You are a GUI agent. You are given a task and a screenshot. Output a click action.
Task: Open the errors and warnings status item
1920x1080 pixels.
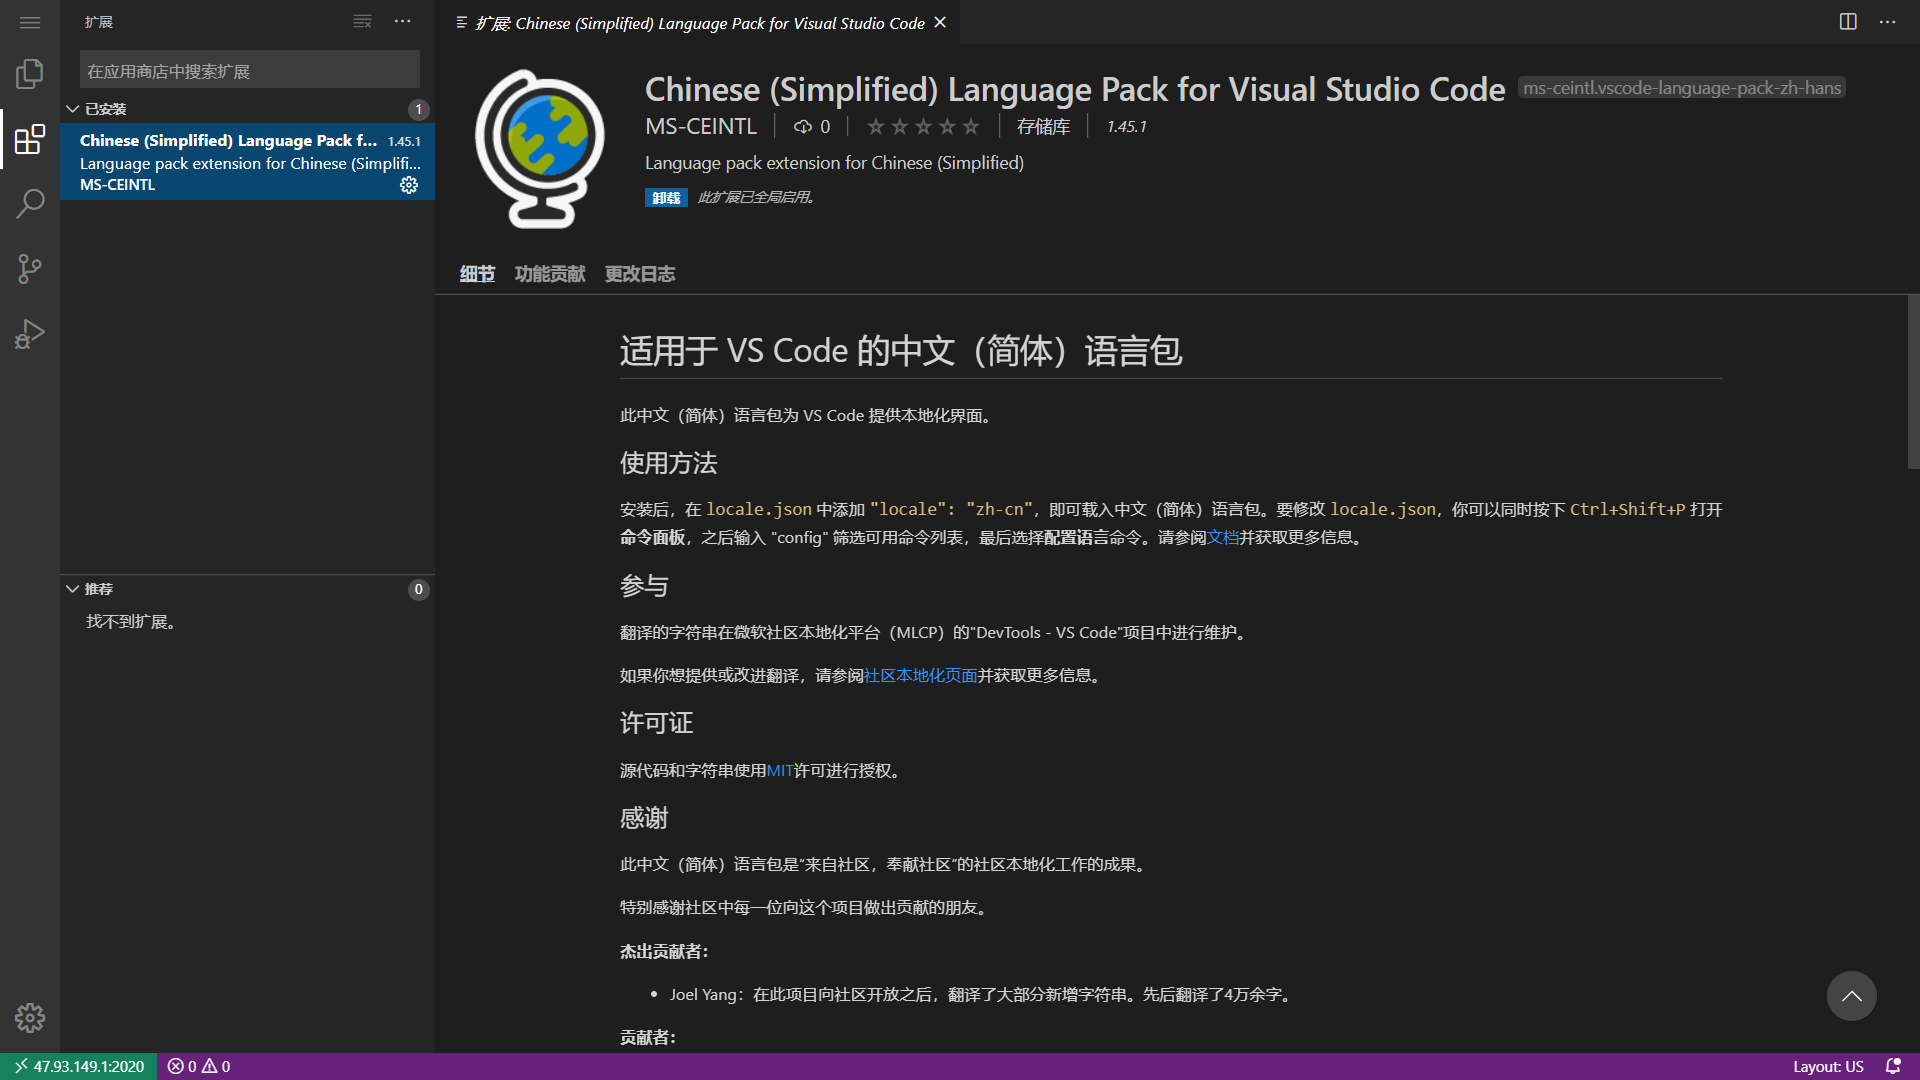click(199, 1066)
